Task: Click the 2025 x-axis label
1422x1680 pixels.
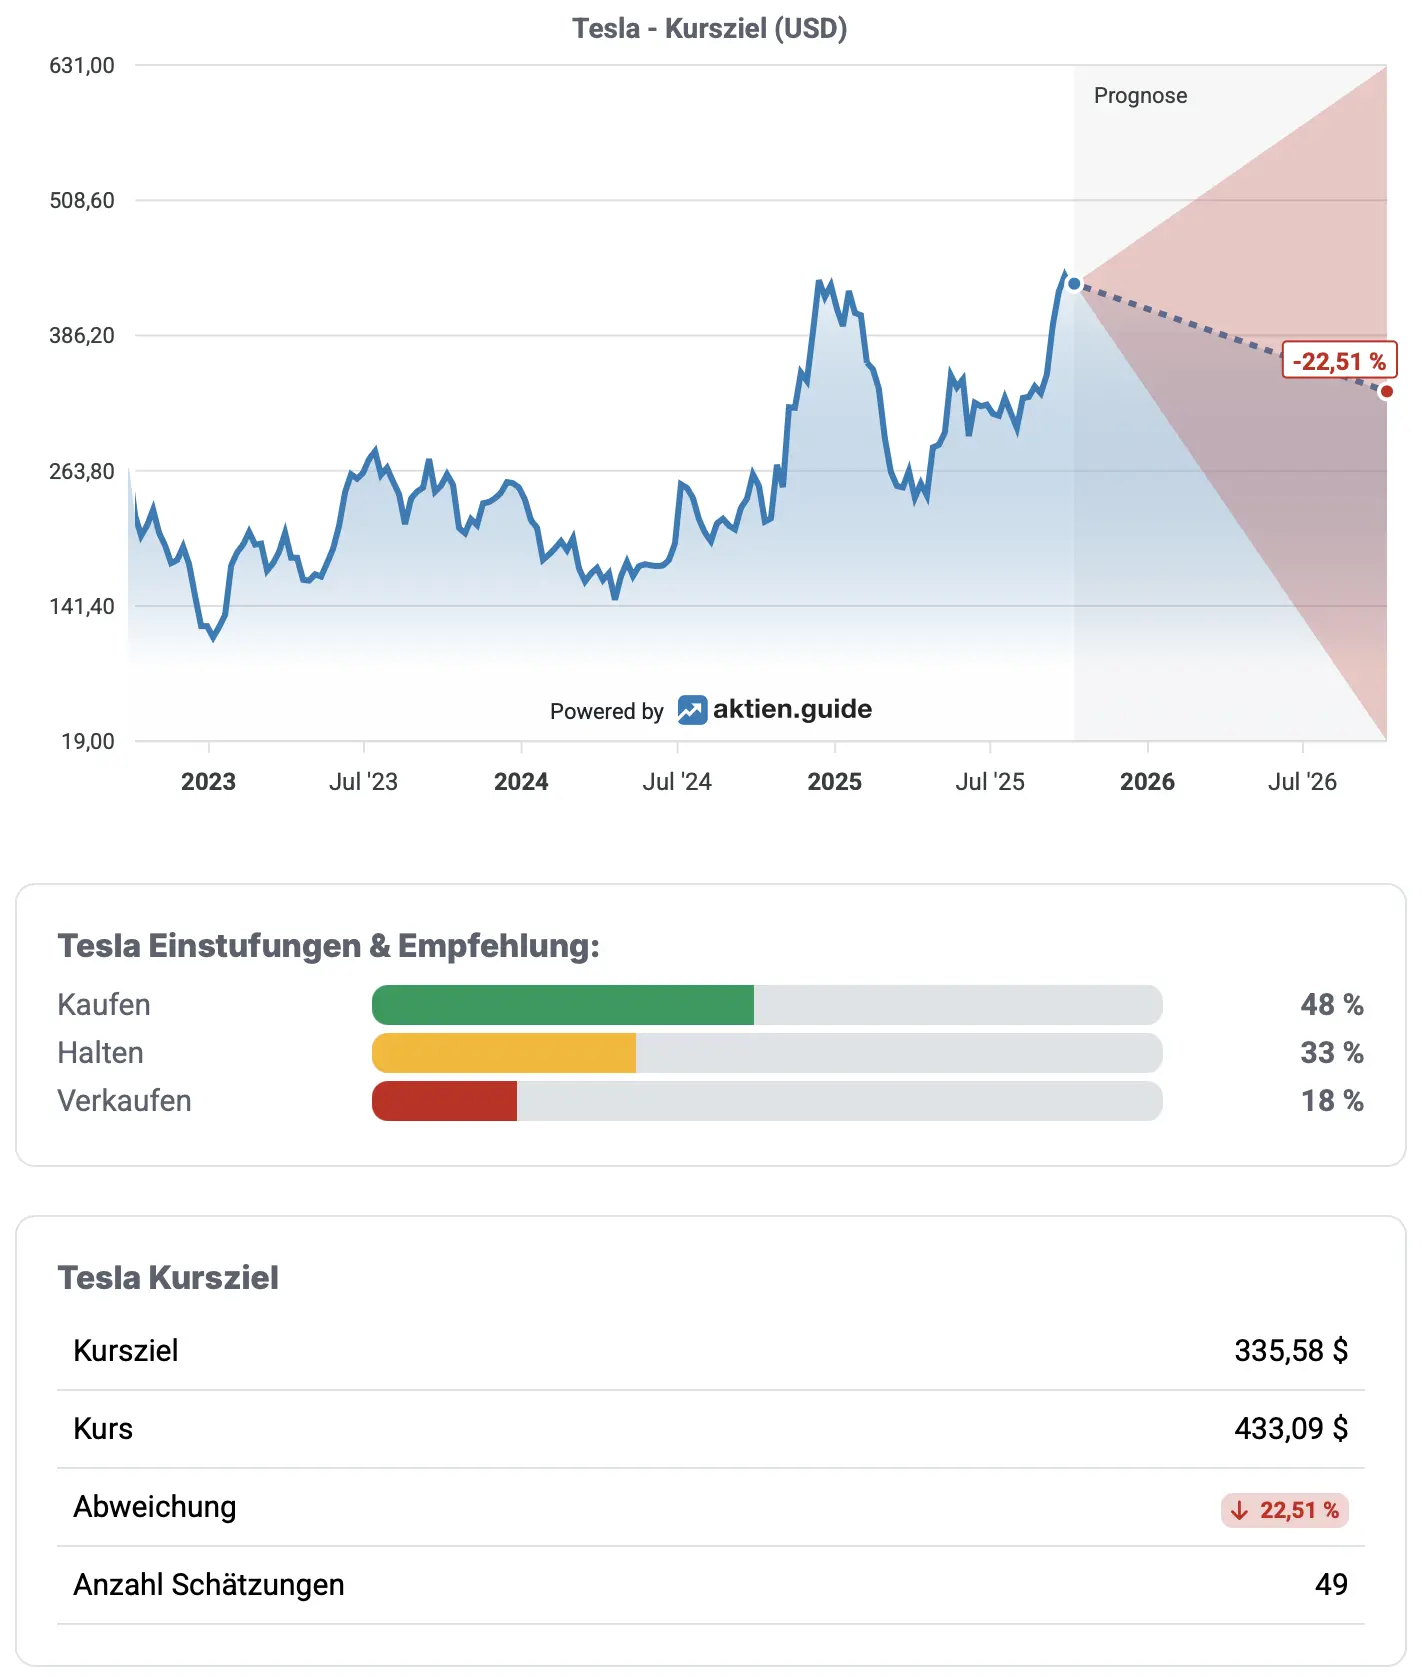Action: [x=834, y=782]
